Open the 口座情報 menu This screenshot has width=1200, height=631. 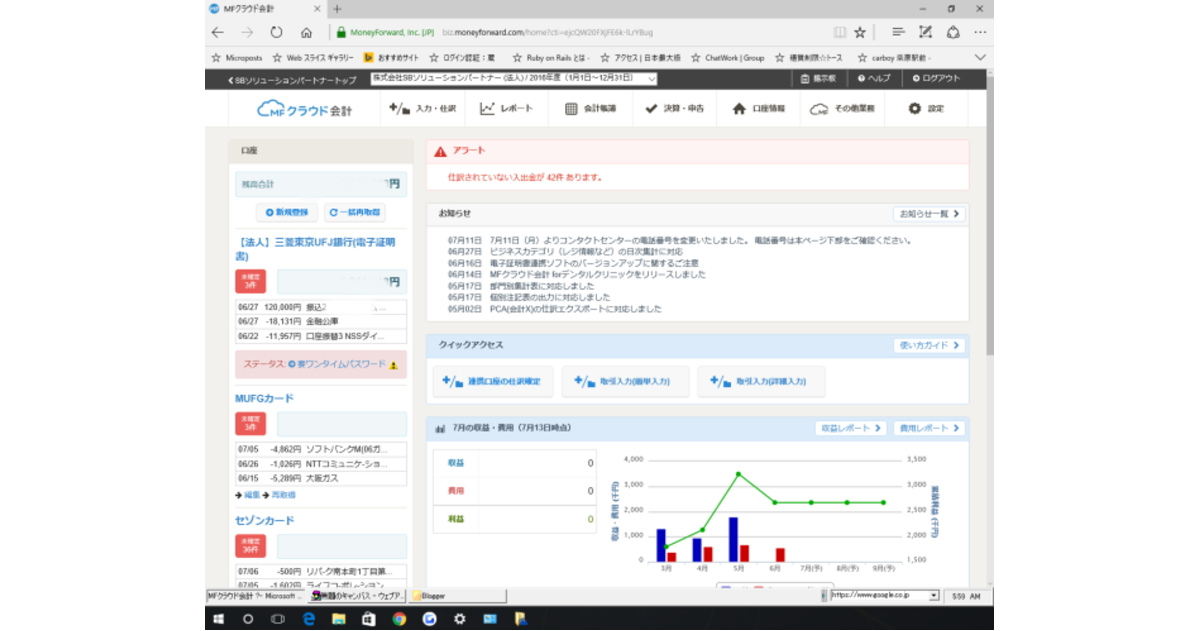[x=759, y=109]
